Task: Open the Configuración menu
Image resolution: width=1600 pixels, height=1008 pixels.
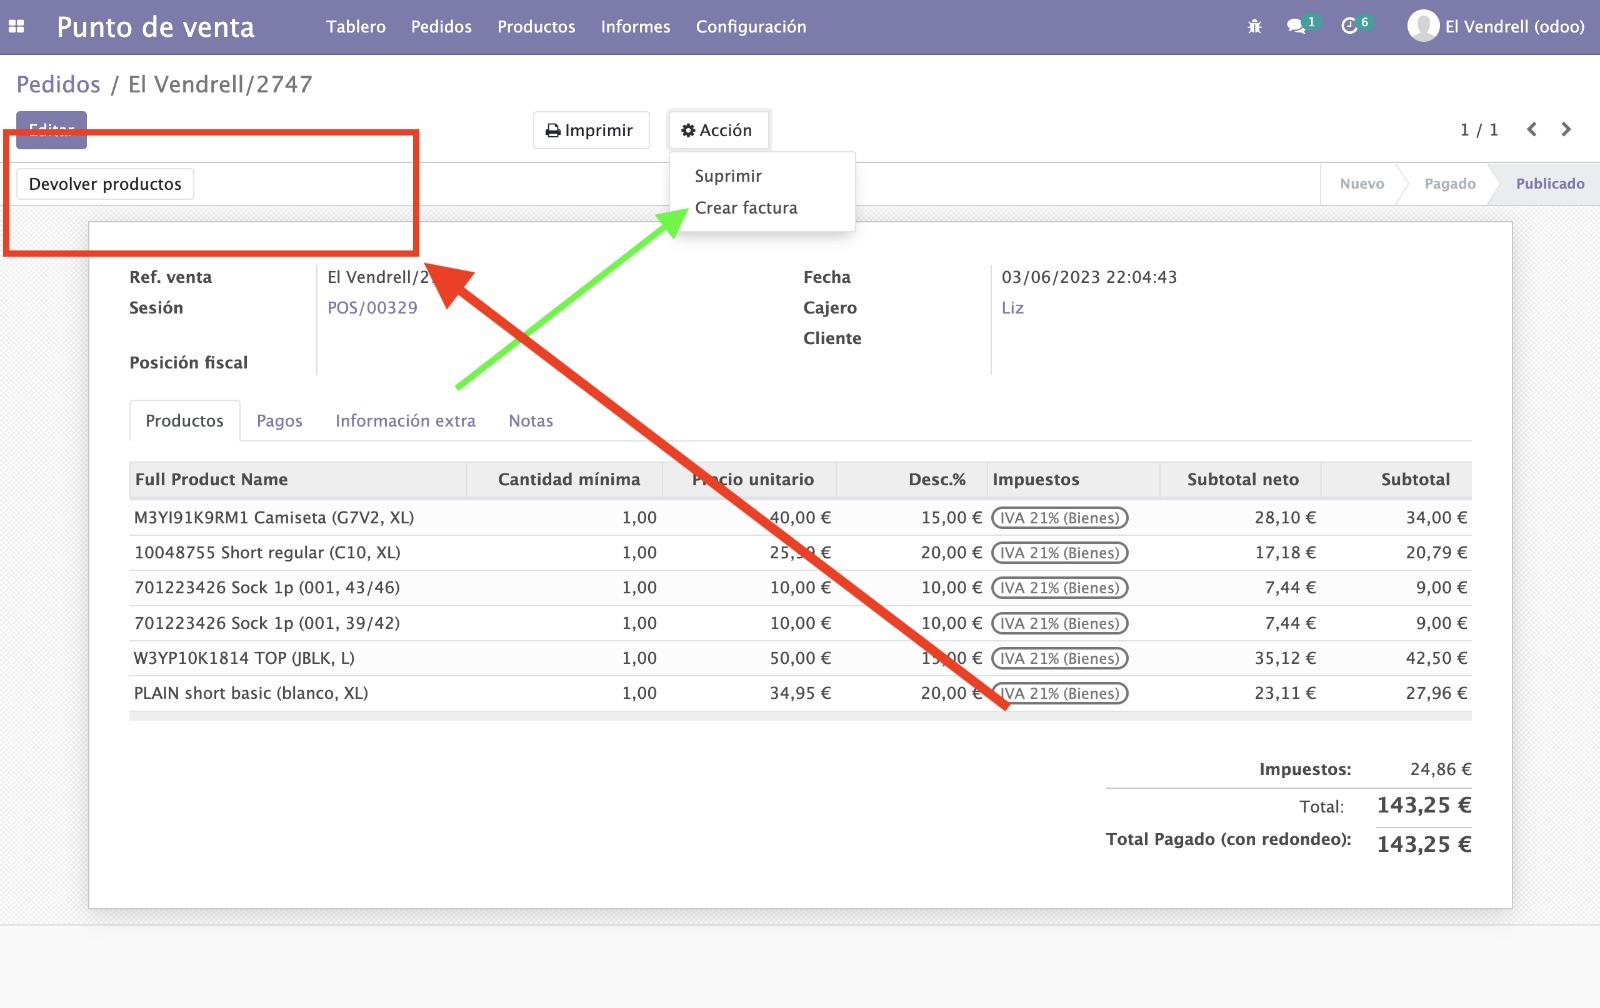Action: tap(750, 27)
